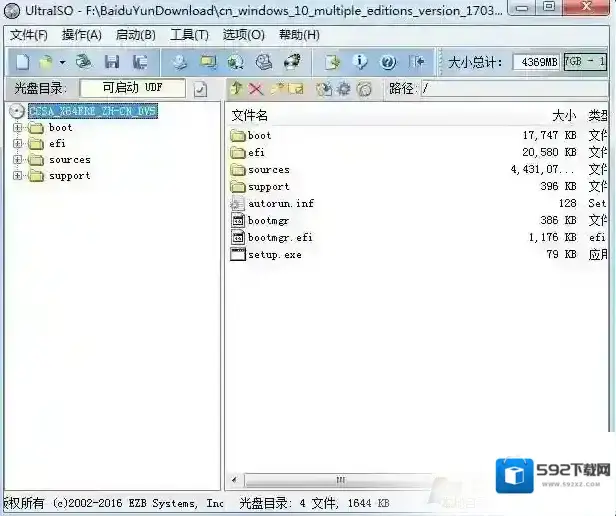Click the 大小 column header

pyautogui.click(x=563, y=115)
